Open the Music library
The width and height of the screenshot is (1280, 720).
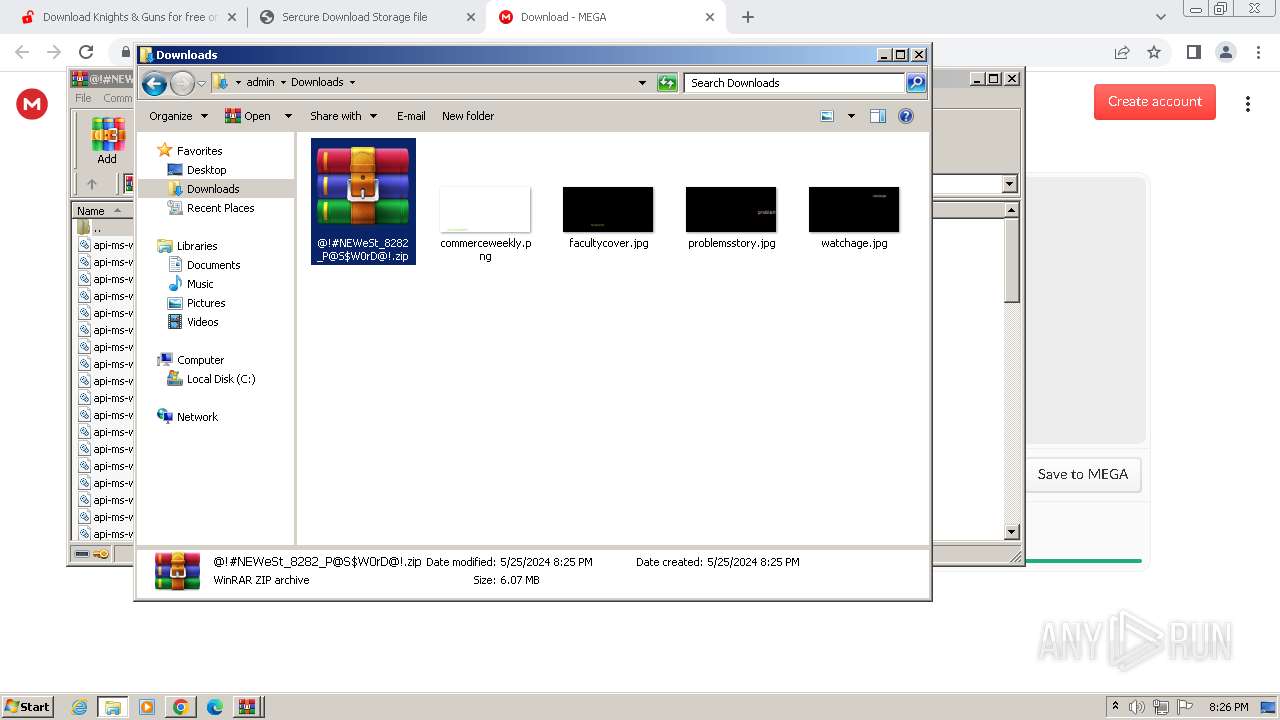pos(199,284)
